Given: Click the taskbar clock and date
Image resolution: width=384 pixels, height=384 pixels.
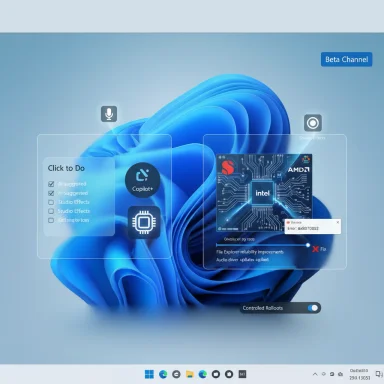Looking at the screenshot, I should coord(360,374).
